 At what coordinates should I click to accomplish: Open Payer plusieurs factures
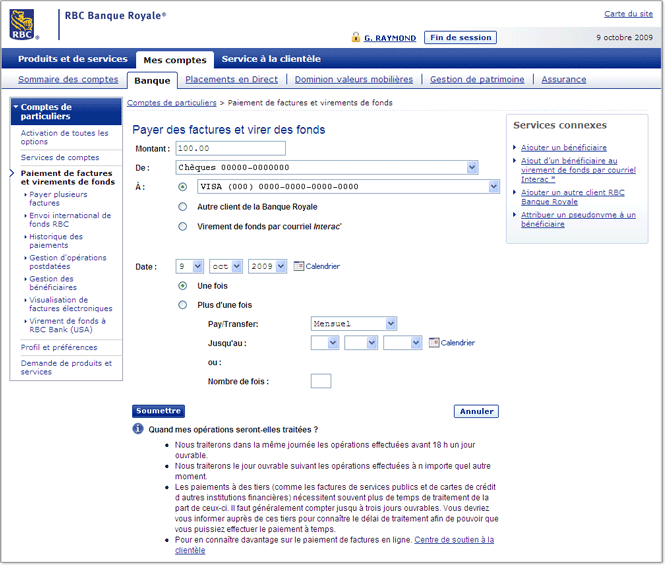point(58,199)
